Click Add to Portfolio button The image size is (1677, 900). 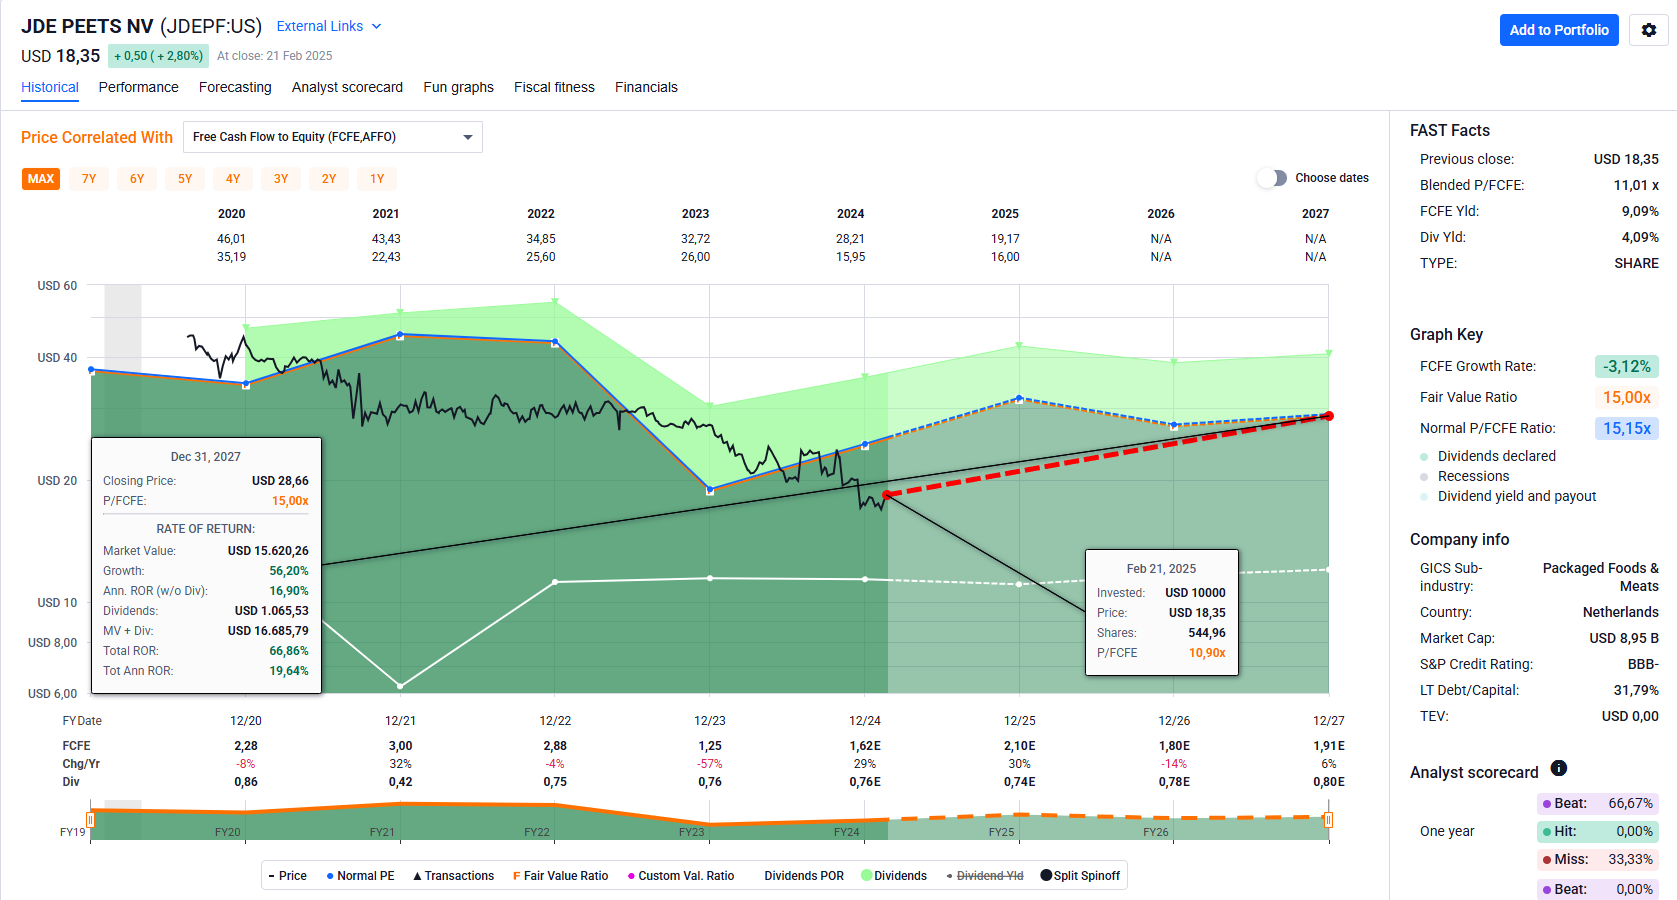[1558, 30]
